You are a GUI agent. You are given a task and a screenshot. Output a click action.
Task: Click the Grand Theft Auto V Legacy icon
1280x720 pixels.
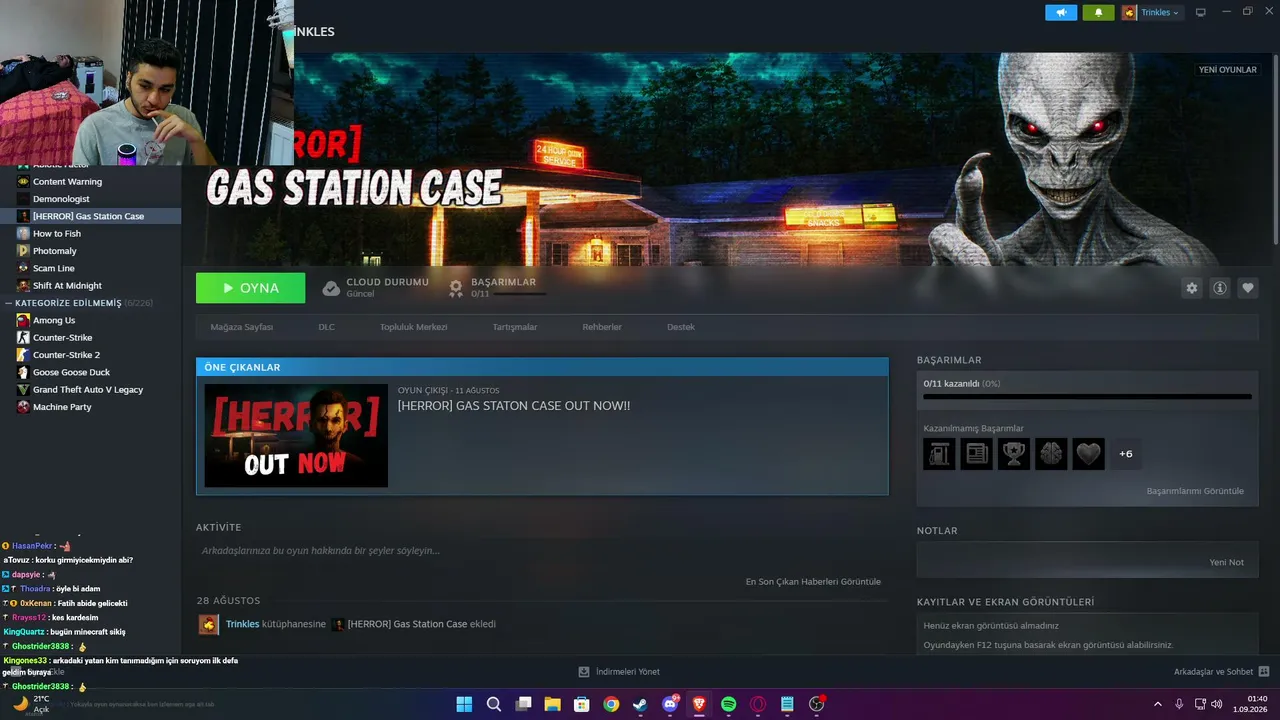(23, 390)
